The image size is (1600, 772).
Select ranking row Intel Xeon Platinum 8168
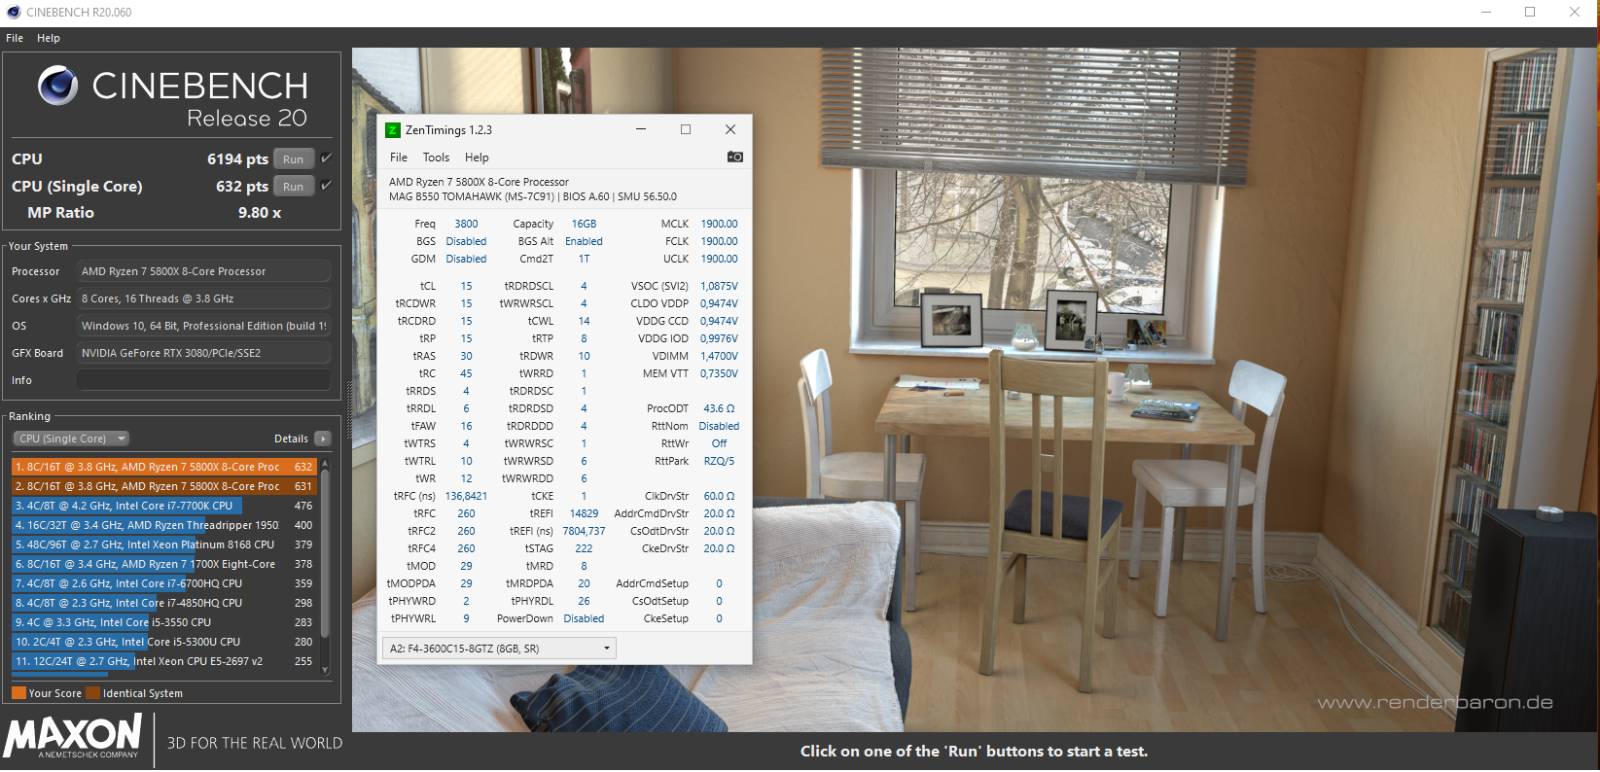pyautogui.click(x=164, y=545)
